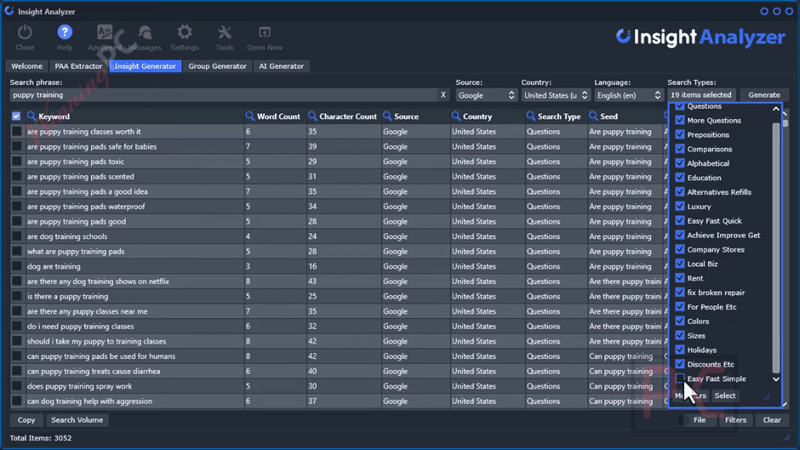Open the Tools wrench icon
The image size is (800, 450).
224,33
